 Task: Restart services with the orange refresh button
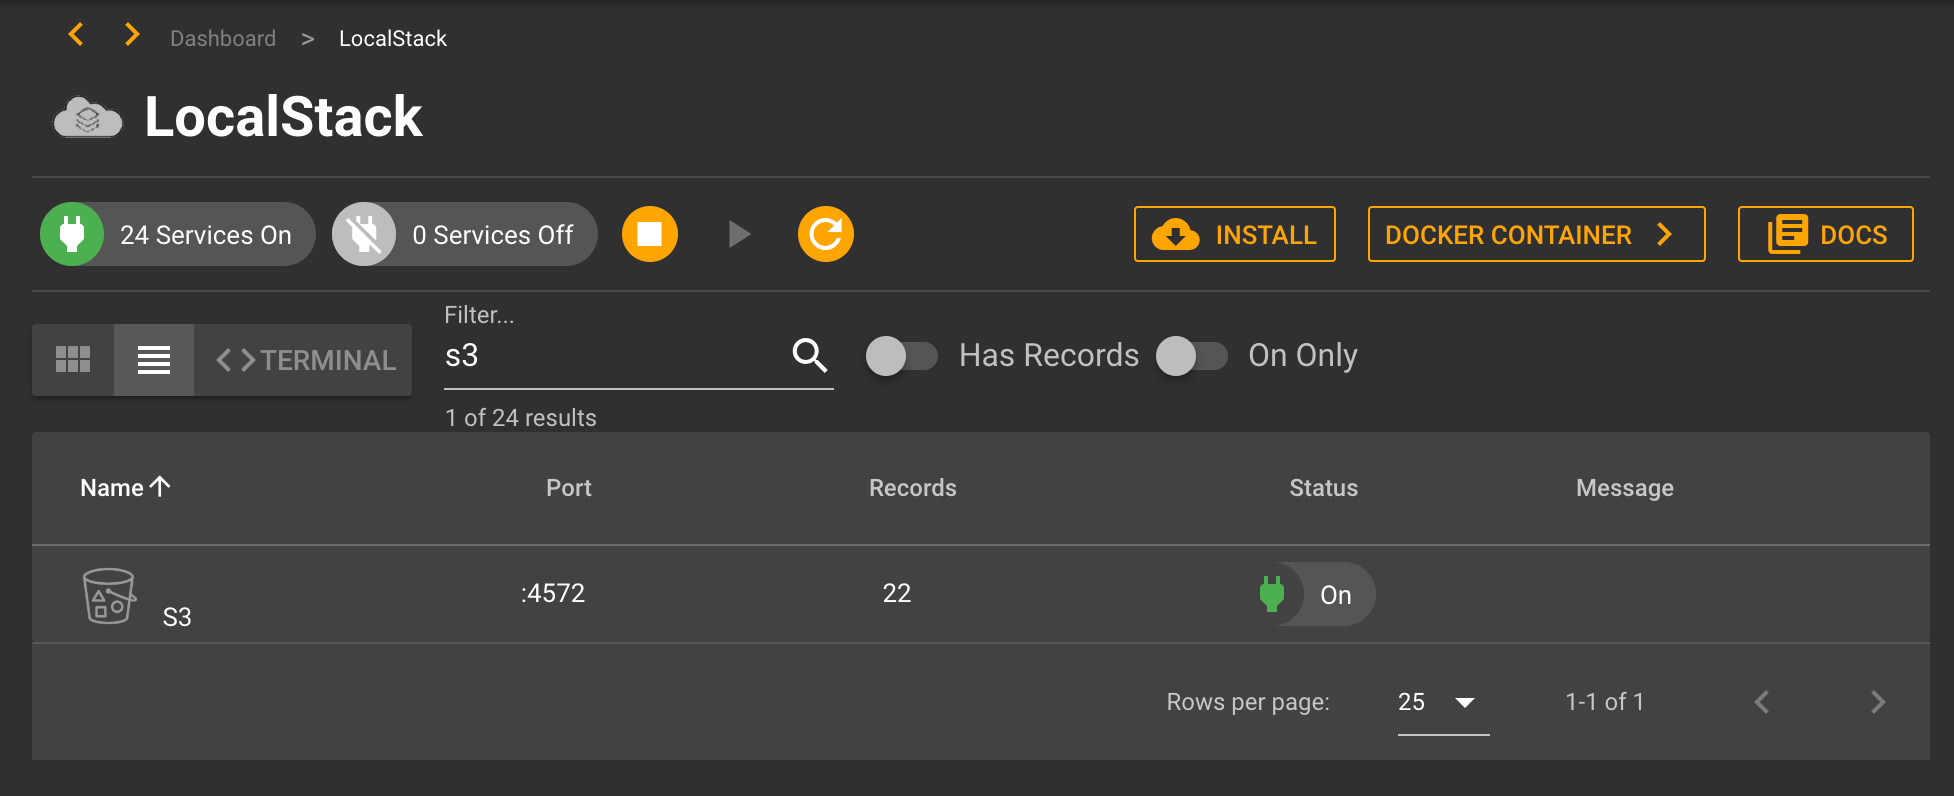pyautogui.click(x=826, y=234)
